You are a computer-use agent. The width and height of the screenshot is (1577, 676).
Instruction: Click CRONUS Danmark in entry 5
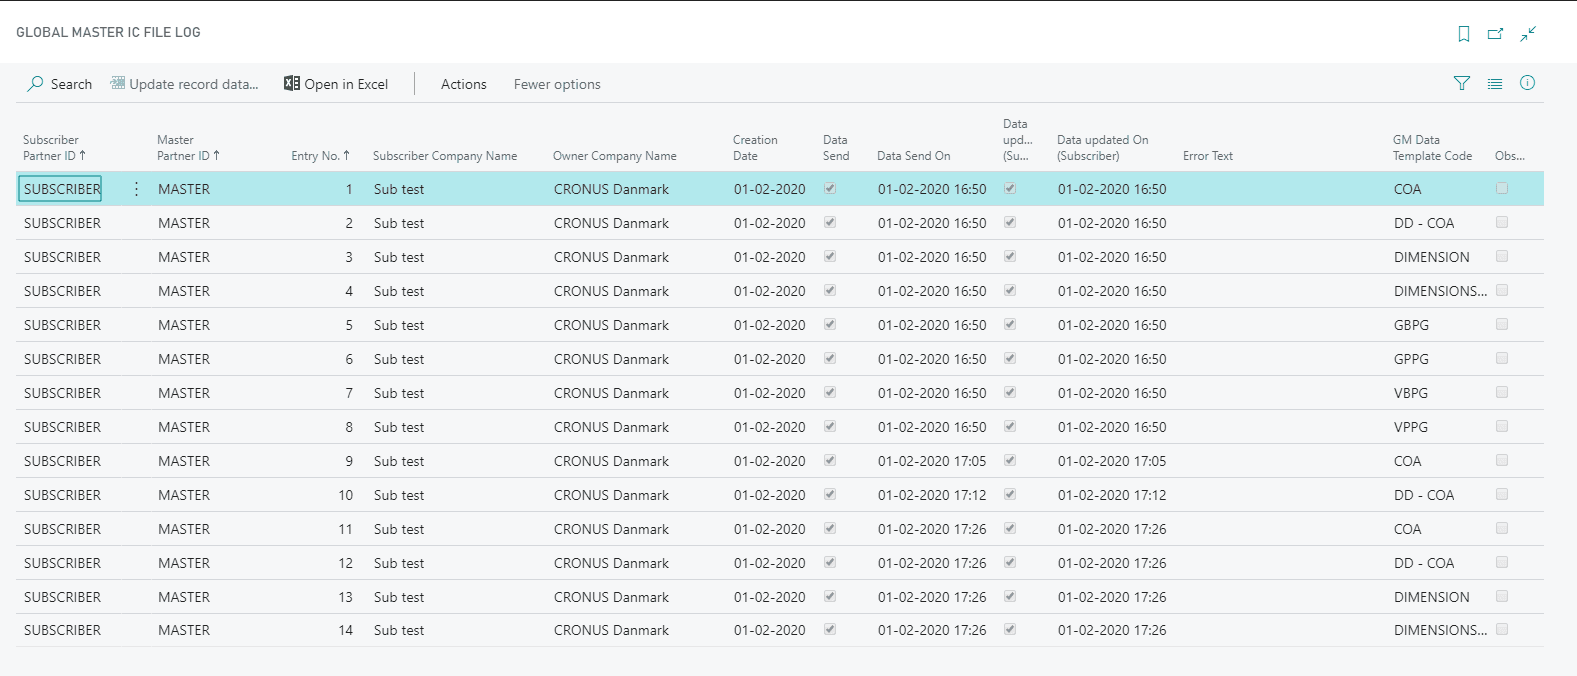click(611, 325)
